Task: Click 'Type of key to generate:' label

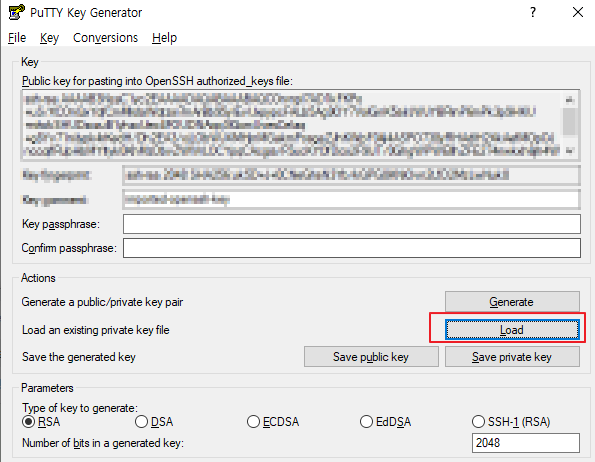Action: tap(80, 408)
